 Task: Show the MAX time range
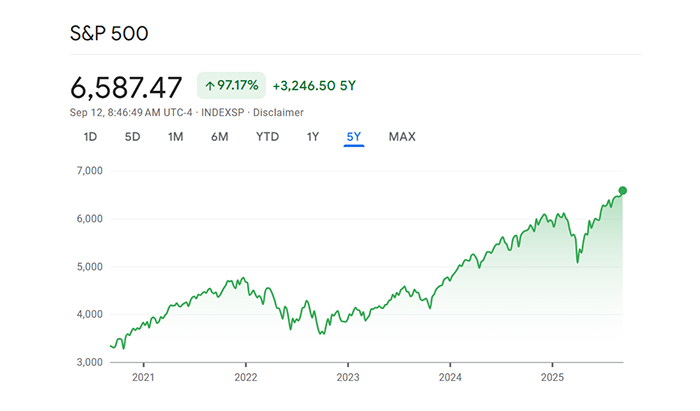coord(402,137)
